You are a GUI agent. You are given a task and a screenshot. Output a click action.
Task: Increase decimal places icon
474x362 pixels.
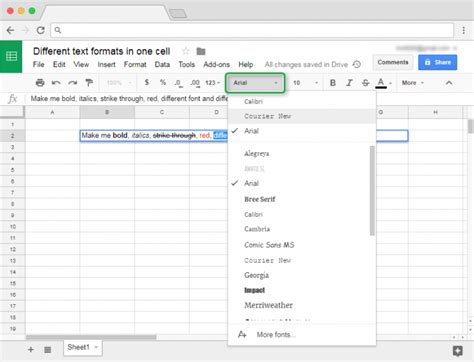click(x=195, y=83)
